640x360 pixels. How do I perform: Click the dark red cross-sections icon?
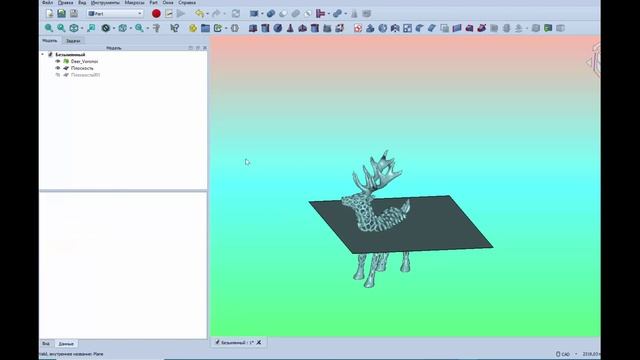[482, 28]
